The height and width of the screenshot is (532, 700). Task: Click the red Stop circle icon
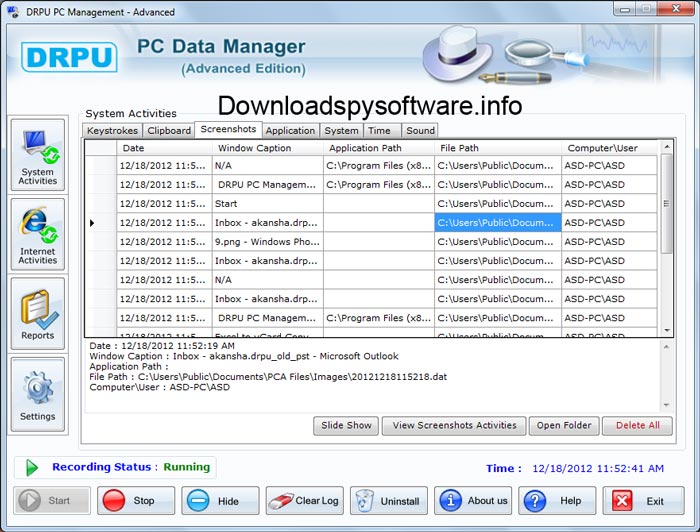coord(114,500)
